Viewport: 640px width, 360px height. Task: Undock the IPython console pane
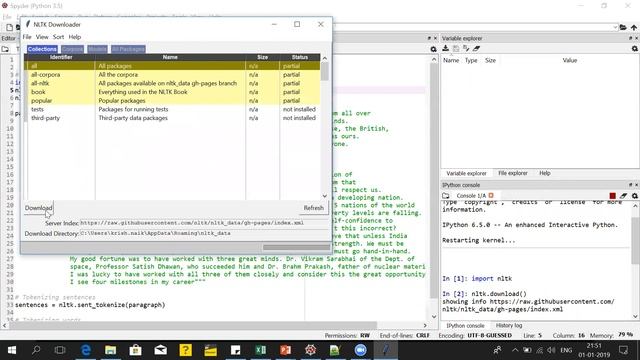(630, 185)
